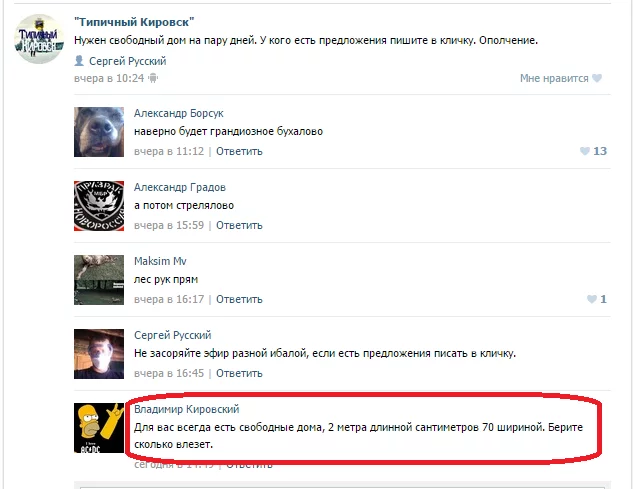Reply to the comment at 16:17
This screenshot has width=633, height=489.
pyautogui.click(x=239, y=299)
